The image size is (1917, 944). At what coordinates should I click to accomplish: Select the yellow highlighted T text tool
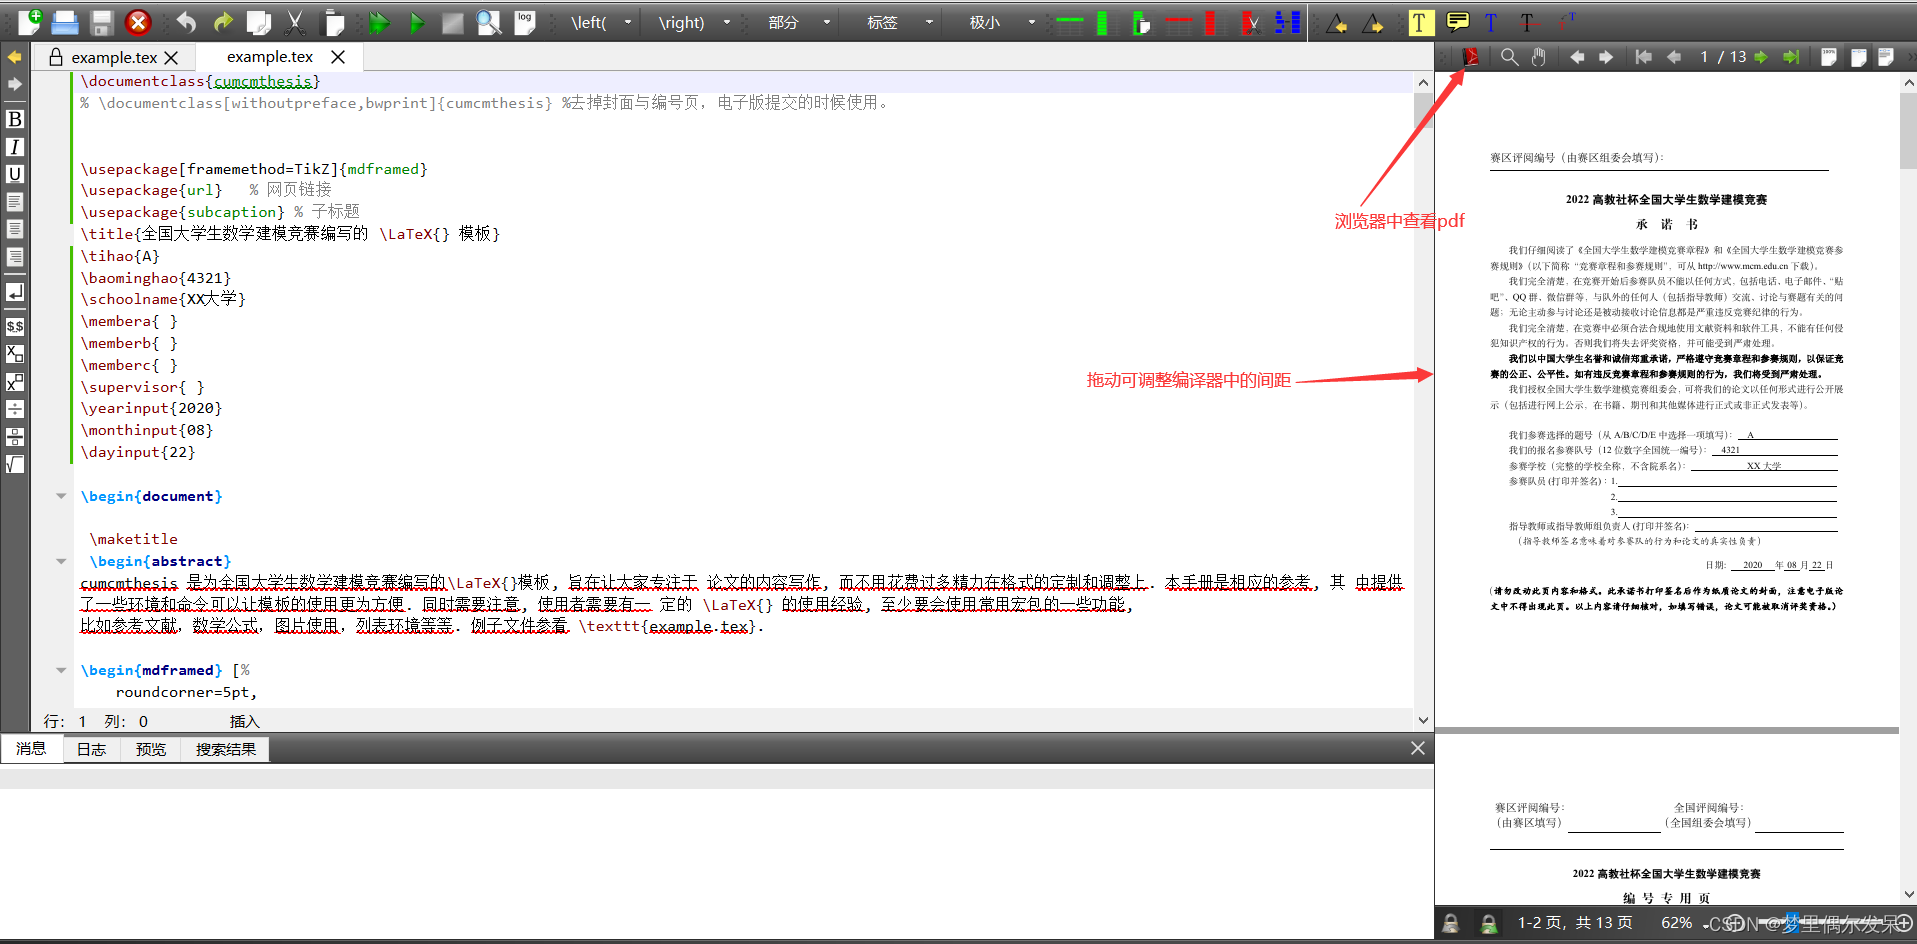click(1420, 22)
